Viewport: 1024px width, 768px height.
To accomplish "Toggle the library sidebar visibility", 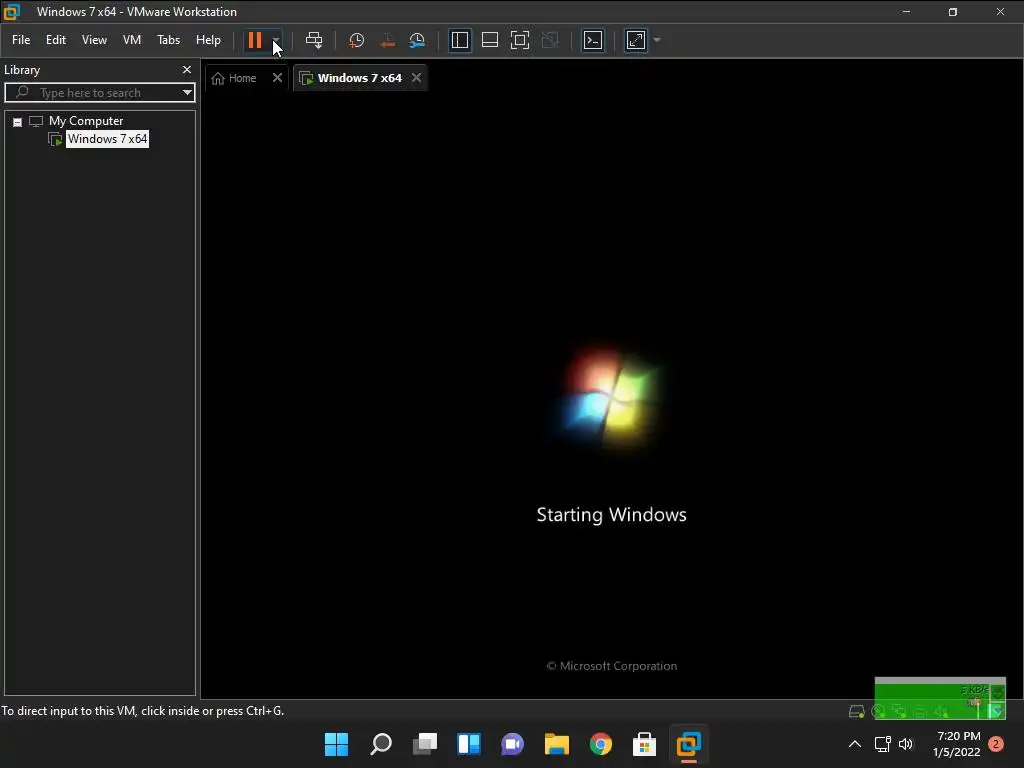I will pos(460,40).
